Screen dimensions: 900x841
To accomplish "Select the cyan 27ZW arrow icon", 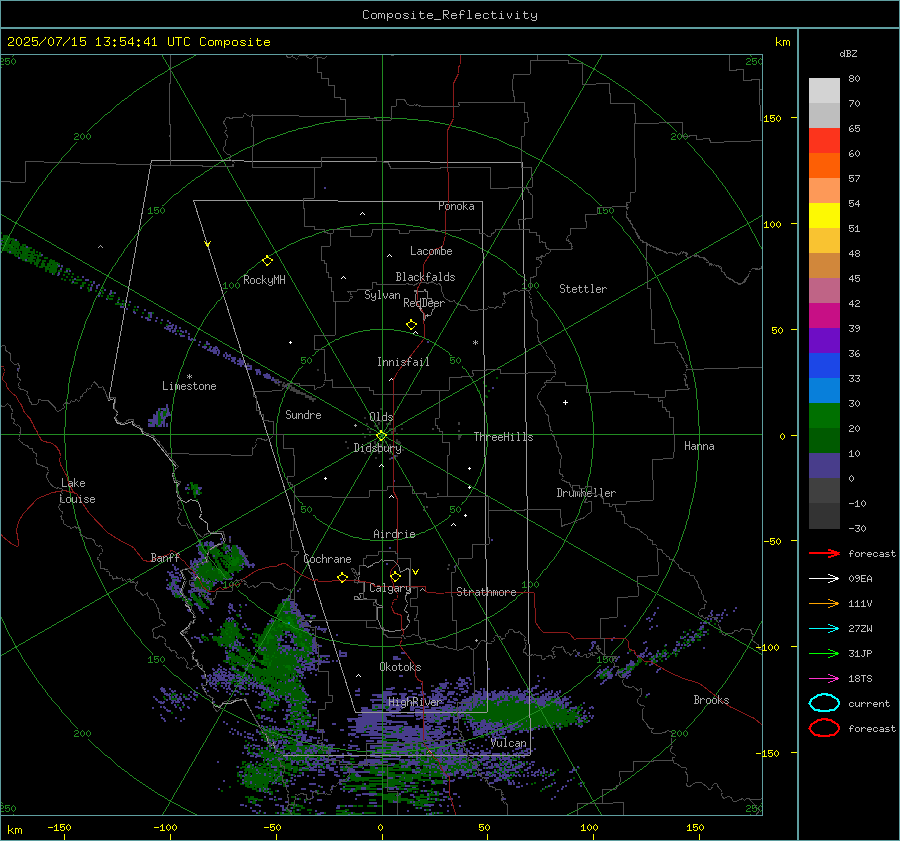I will 824,629.
